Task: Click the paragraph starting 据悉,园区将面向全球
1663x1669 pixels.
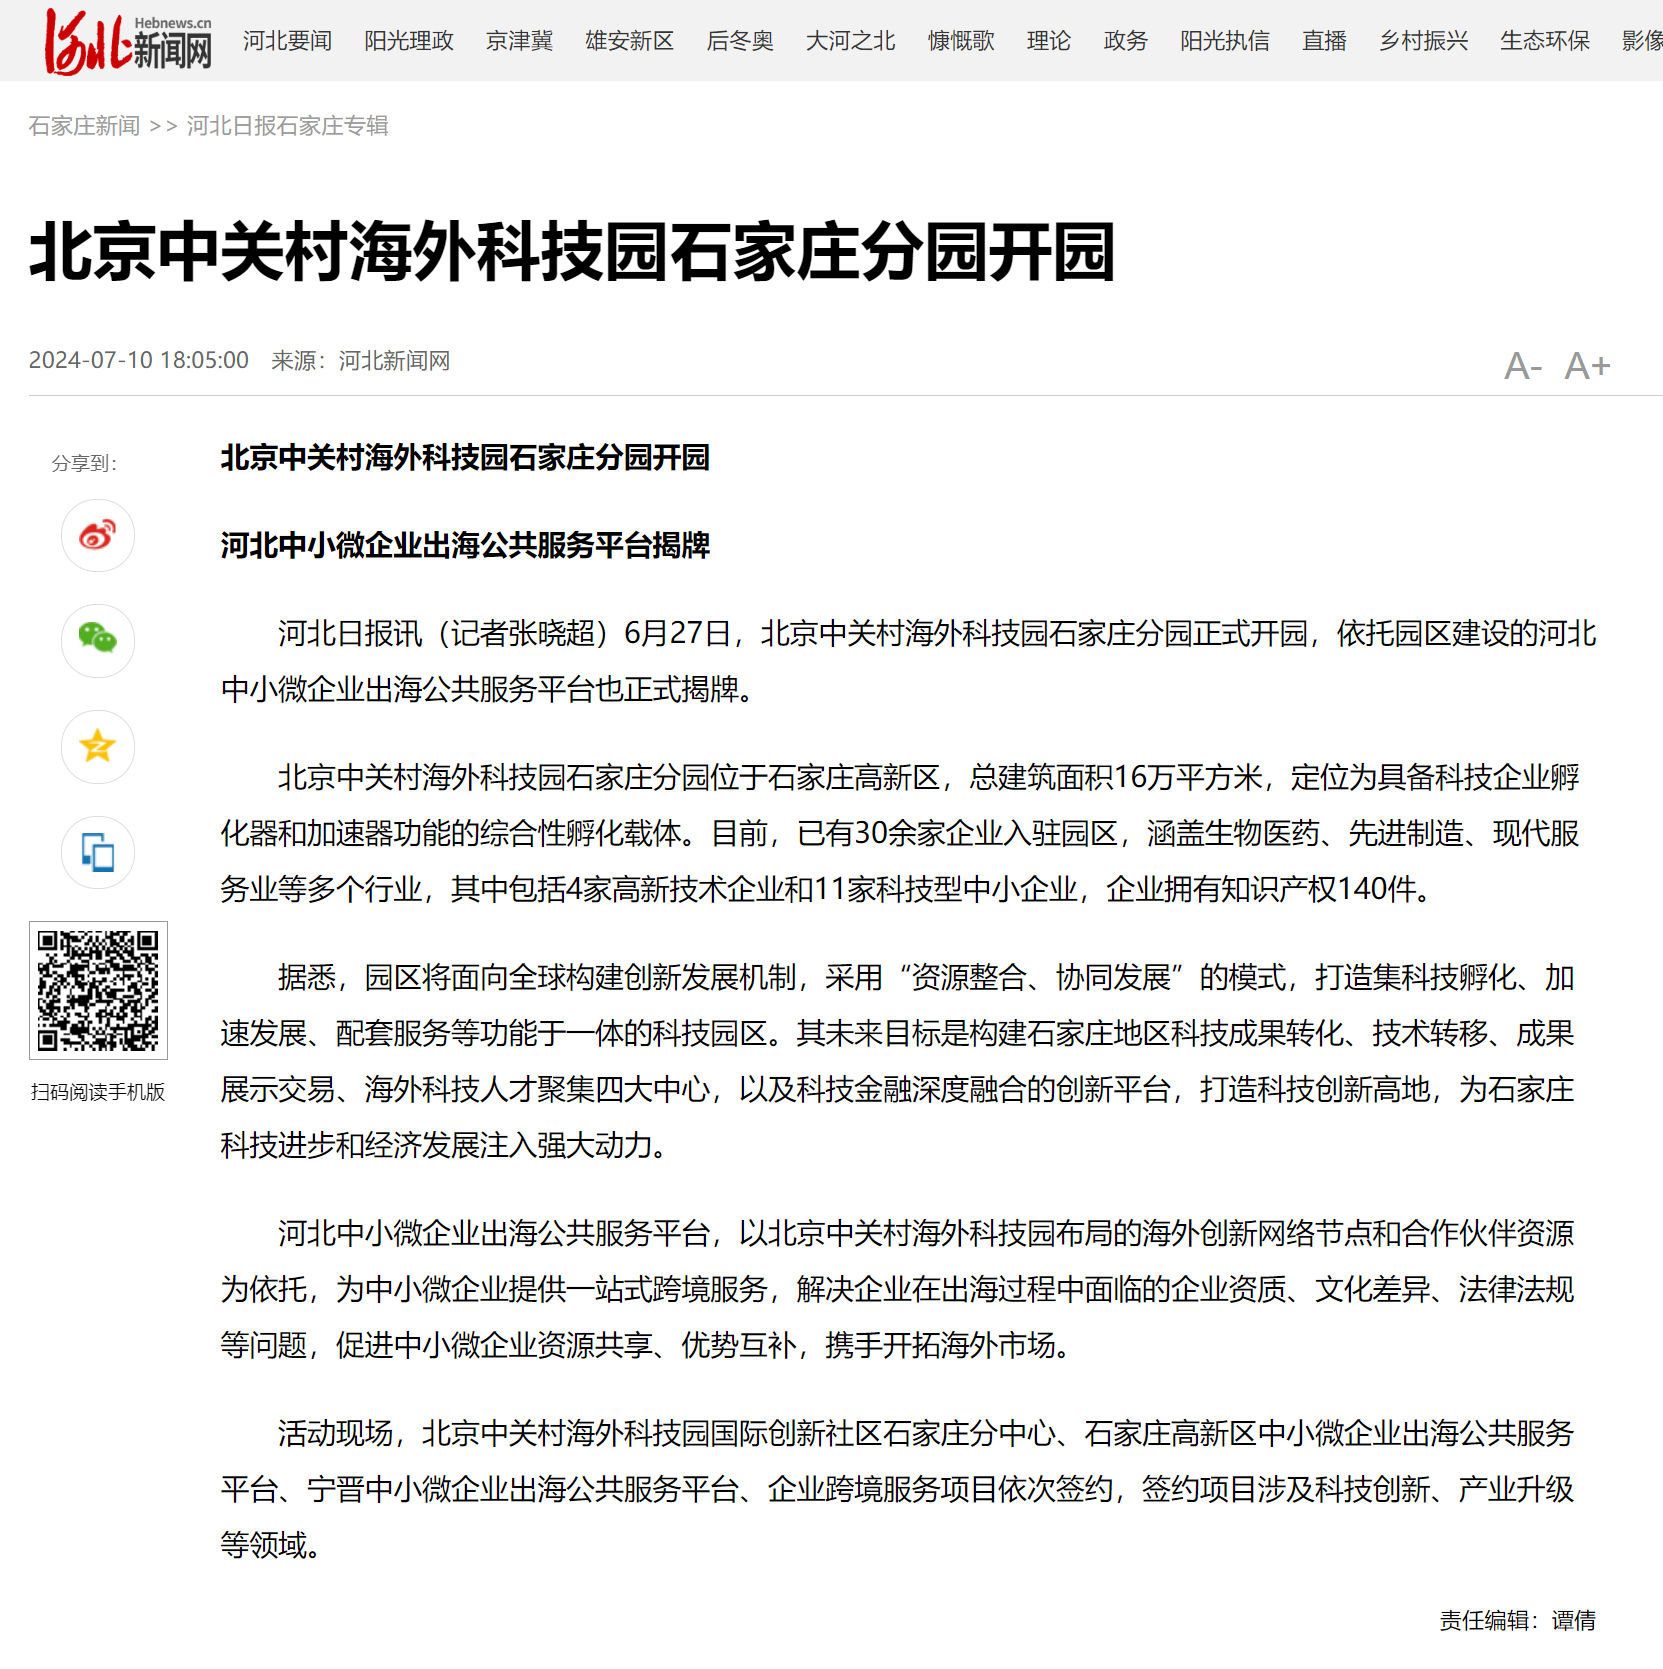Action: [898, 1061]
